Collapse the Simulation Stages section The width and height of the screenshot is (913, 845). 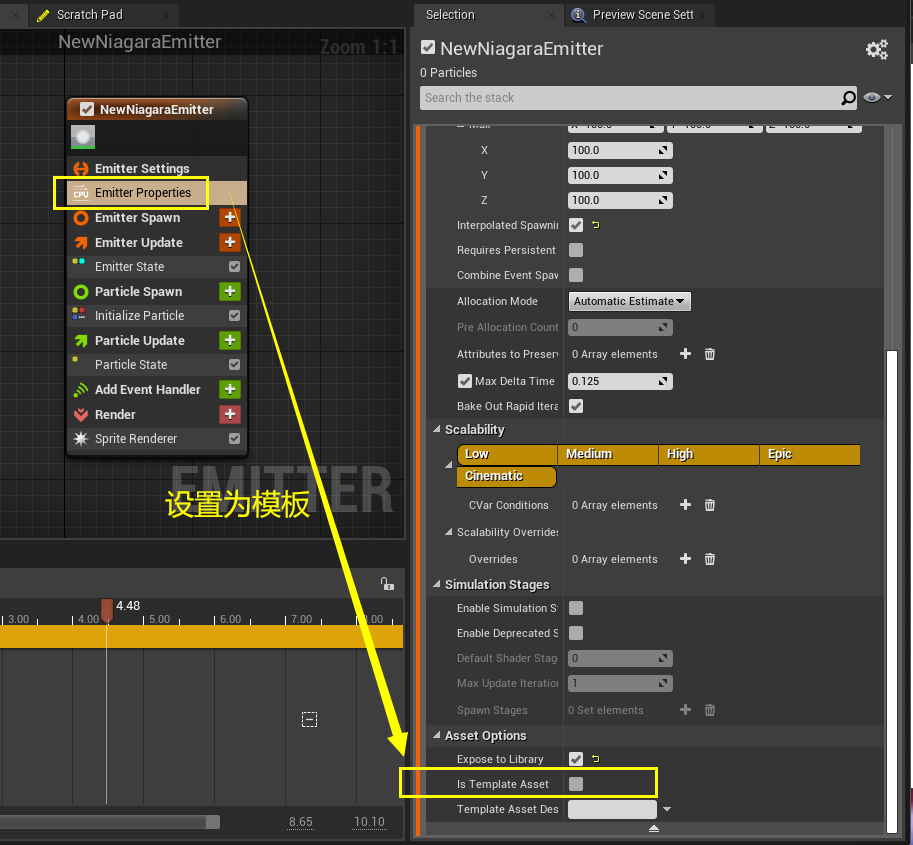coord(437,584)
